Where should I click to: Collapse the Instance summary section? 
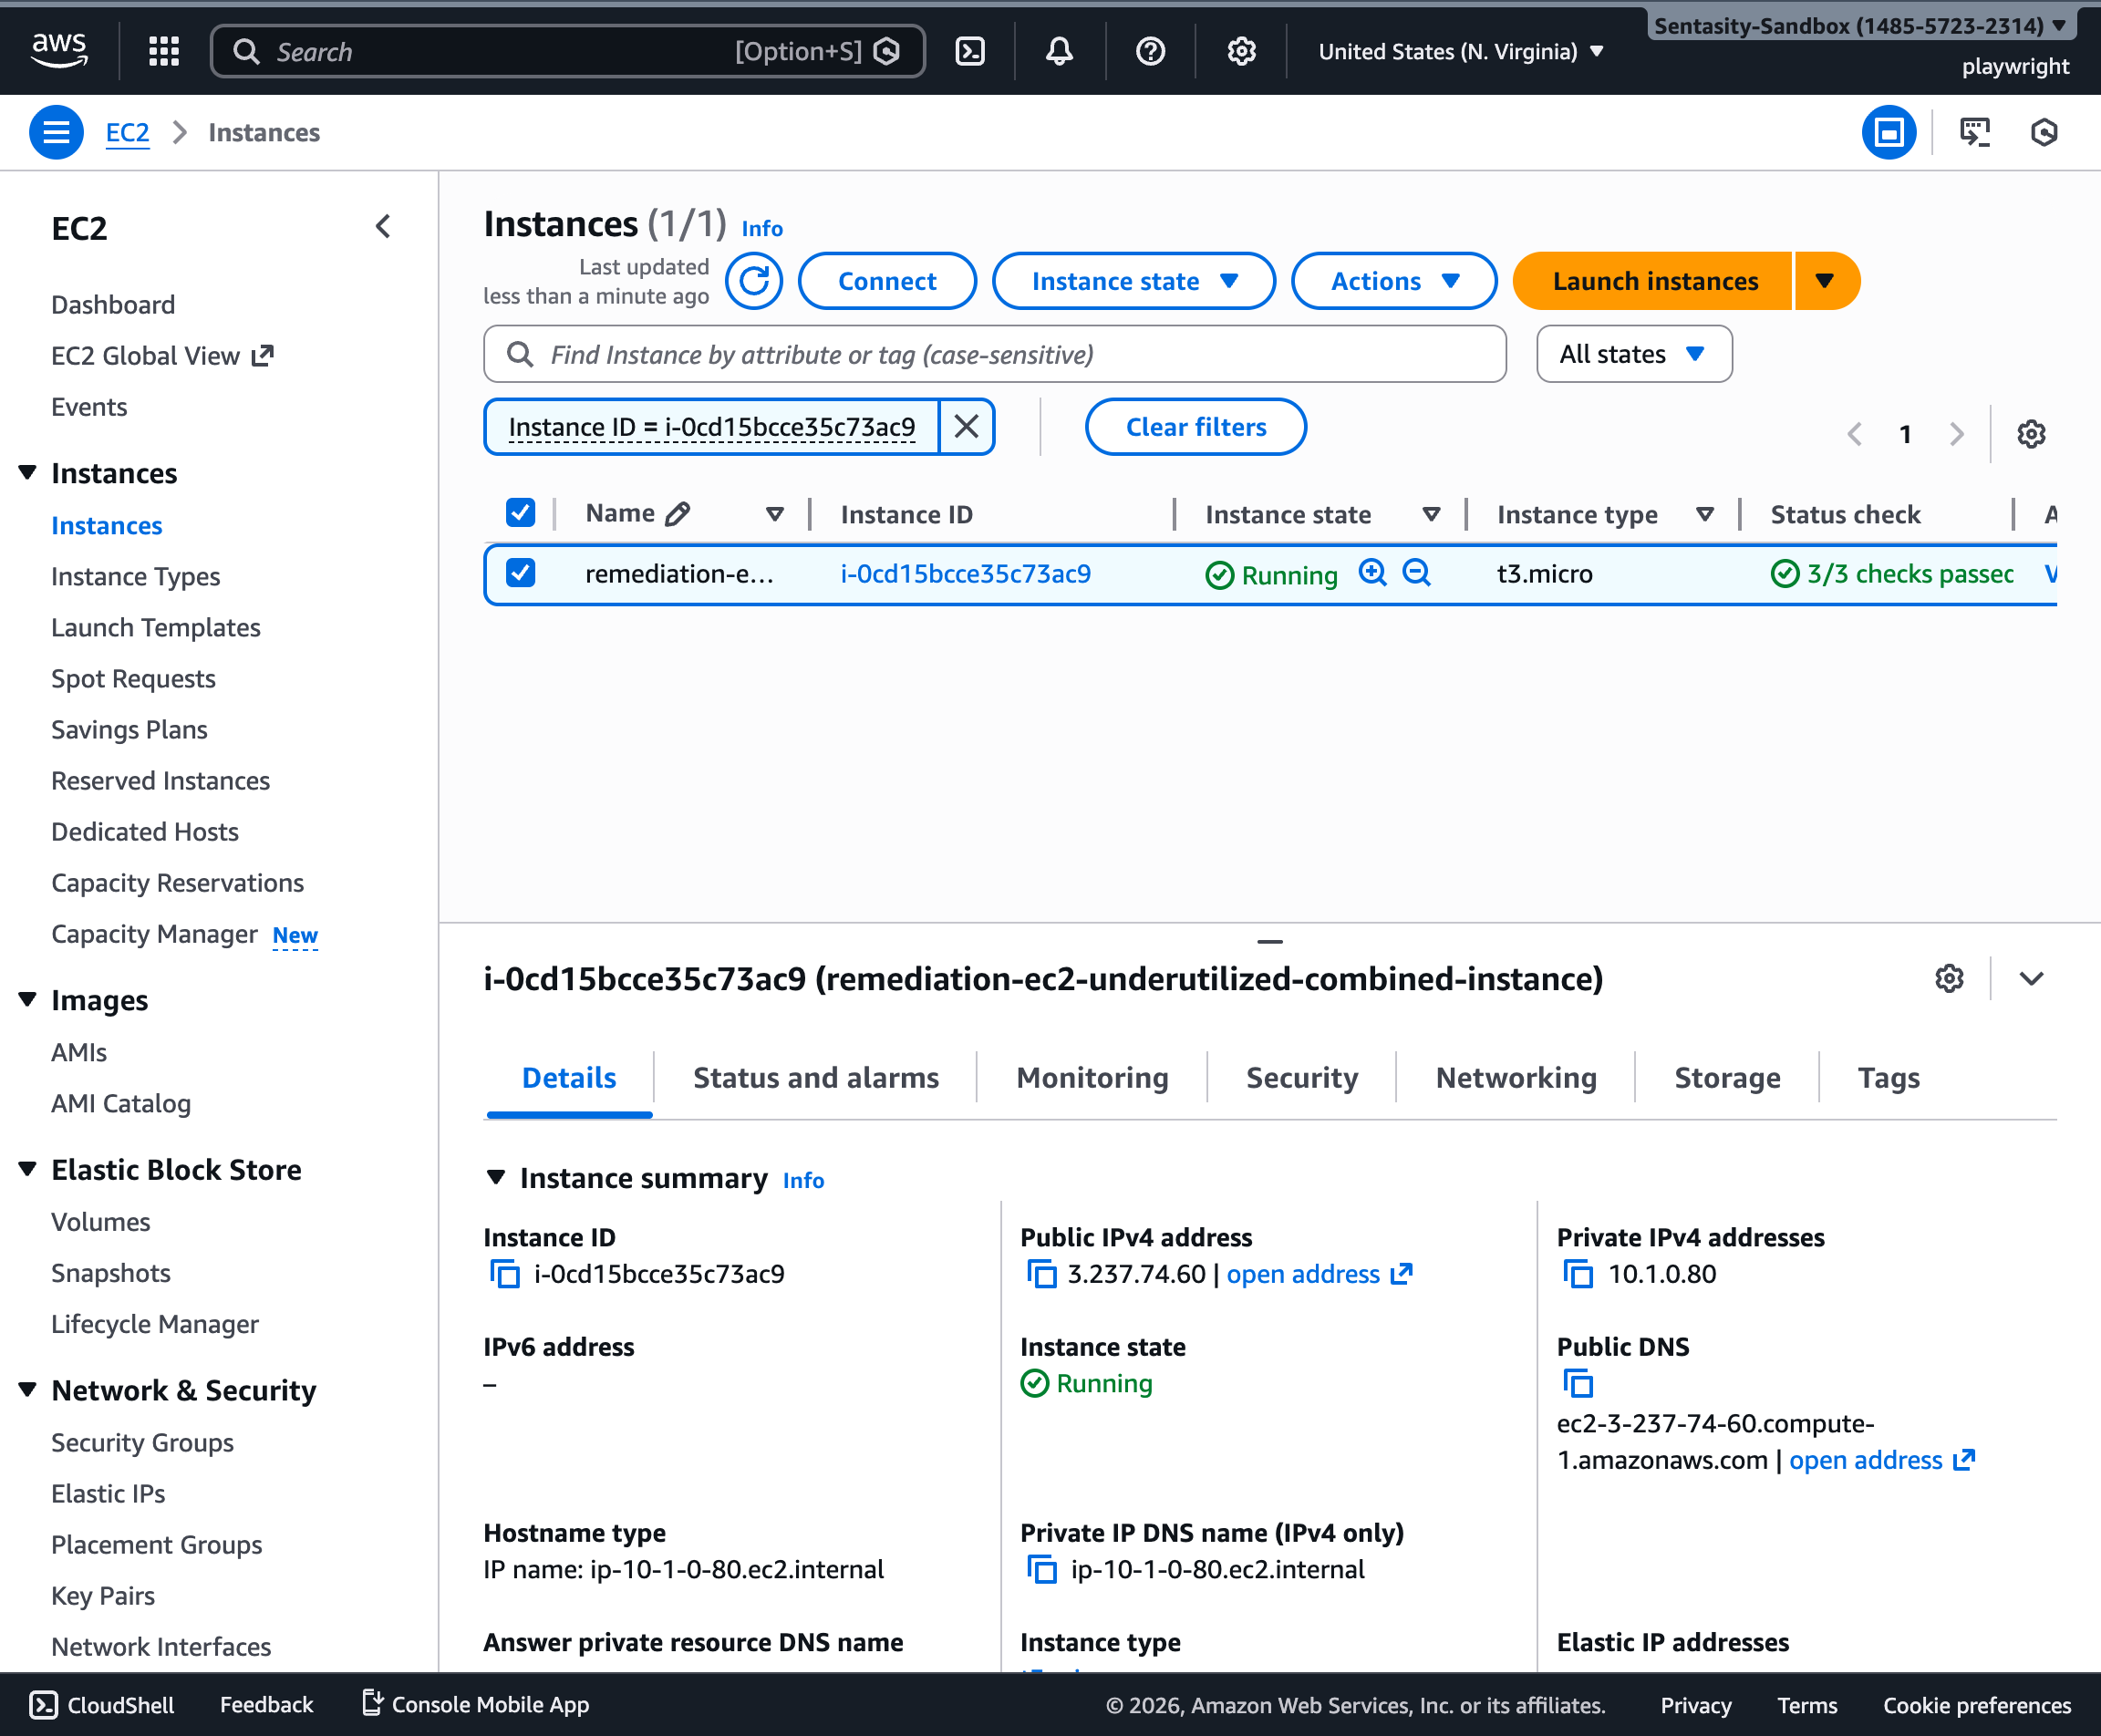(496, 1178)
